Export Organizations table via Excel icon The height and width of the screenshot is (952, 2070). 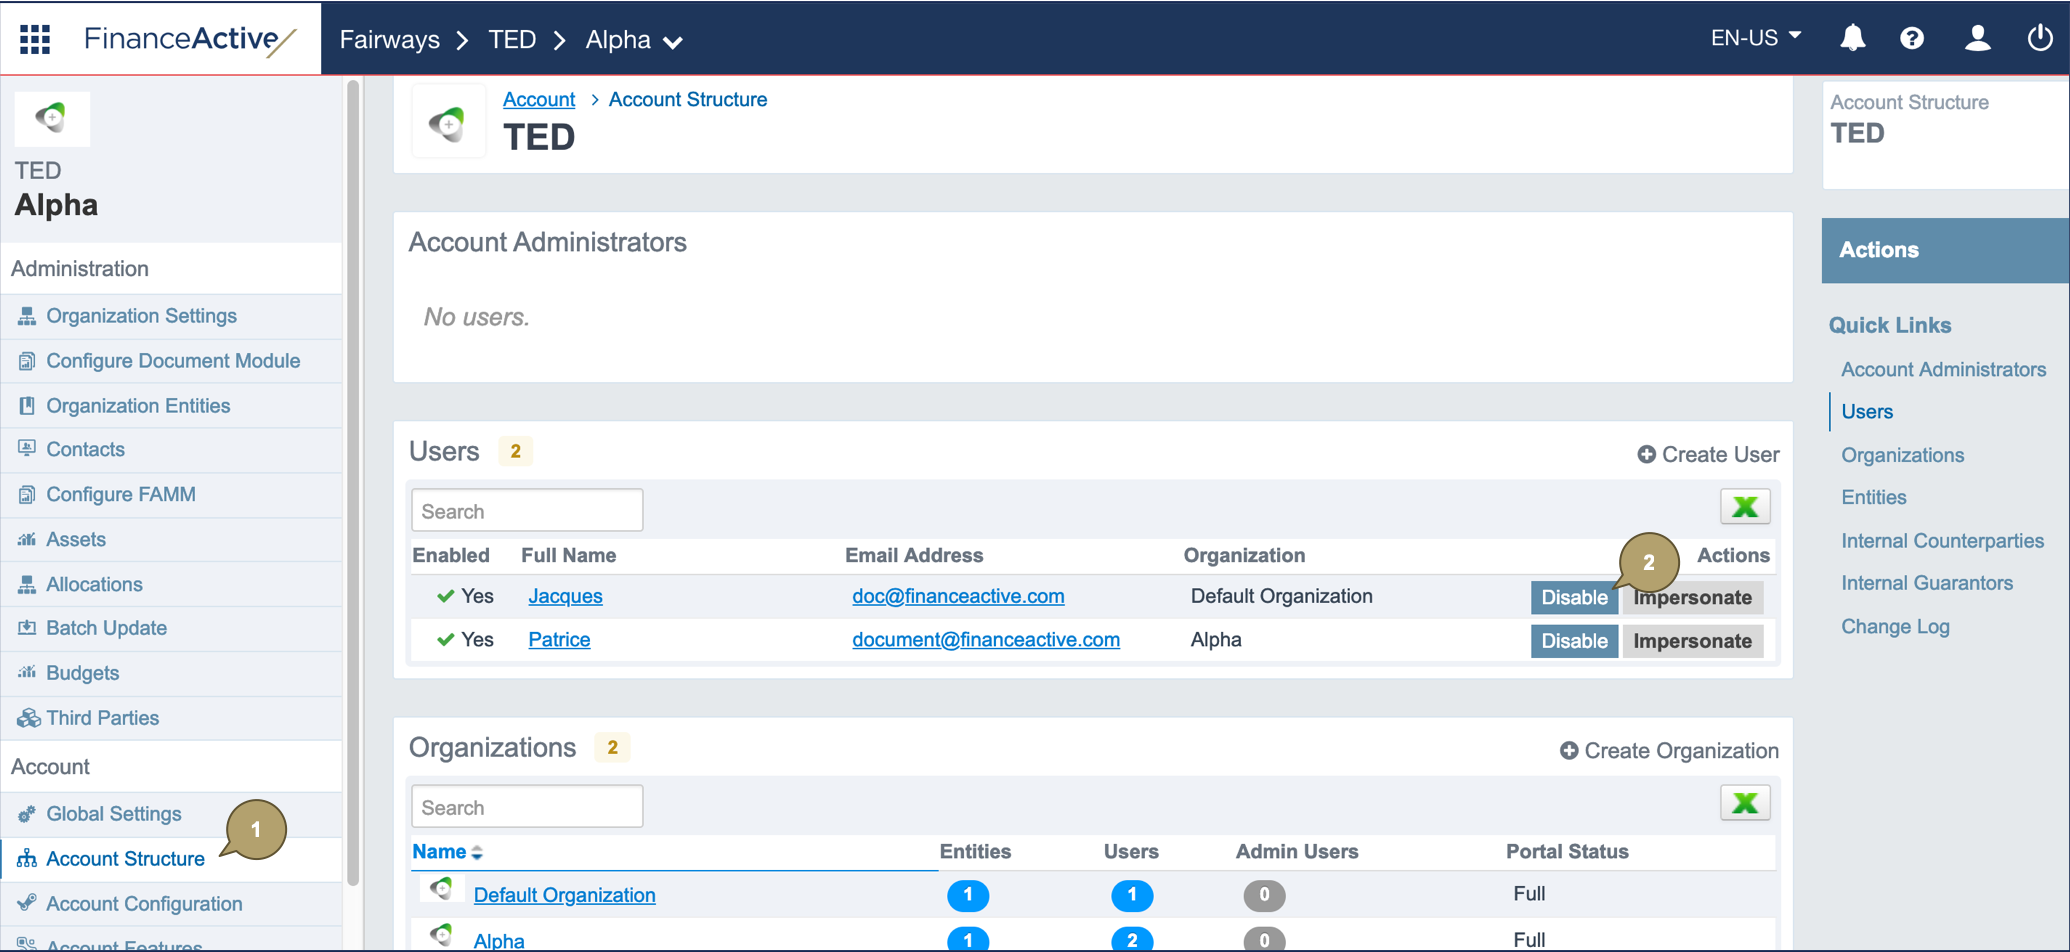tap(1744, 803)
